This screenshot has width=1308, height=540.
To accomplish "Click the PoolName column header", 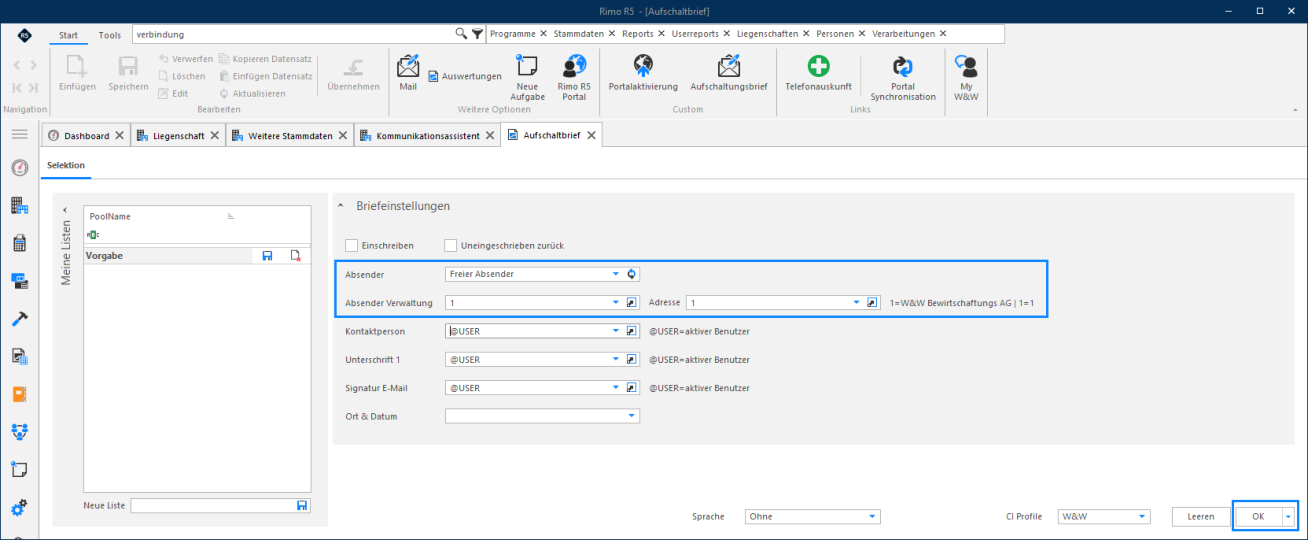I will [110, 216].
